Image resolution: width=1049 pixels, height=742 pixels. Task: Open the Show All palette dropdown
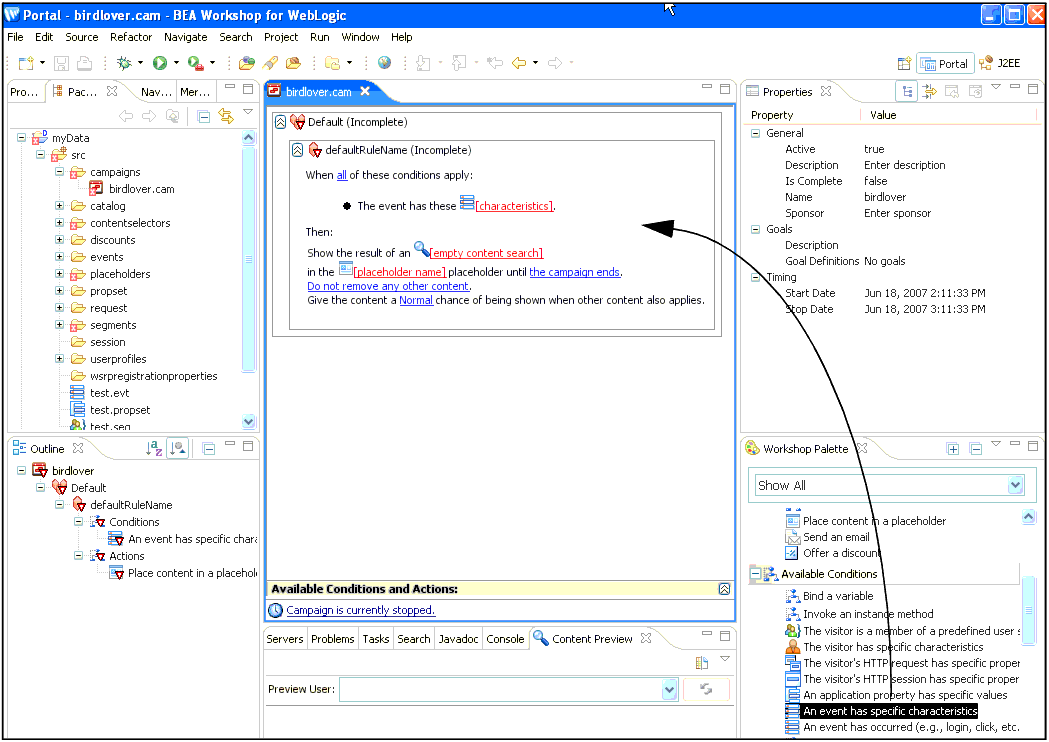point(1016,485)
